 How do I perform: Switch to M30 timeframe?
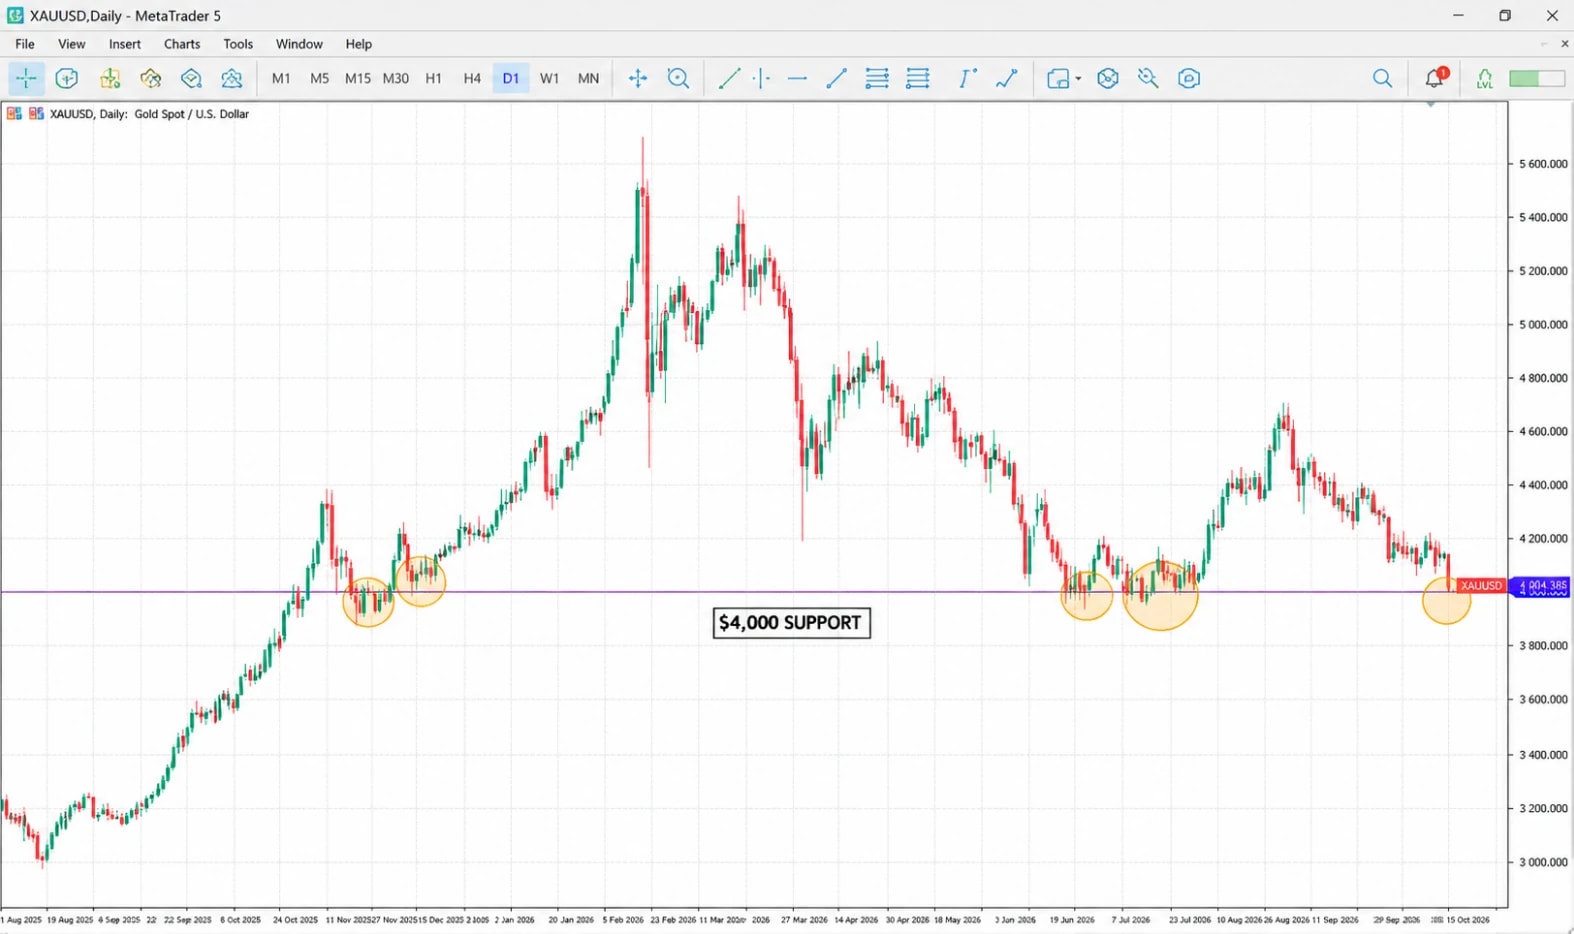[395, 78]
